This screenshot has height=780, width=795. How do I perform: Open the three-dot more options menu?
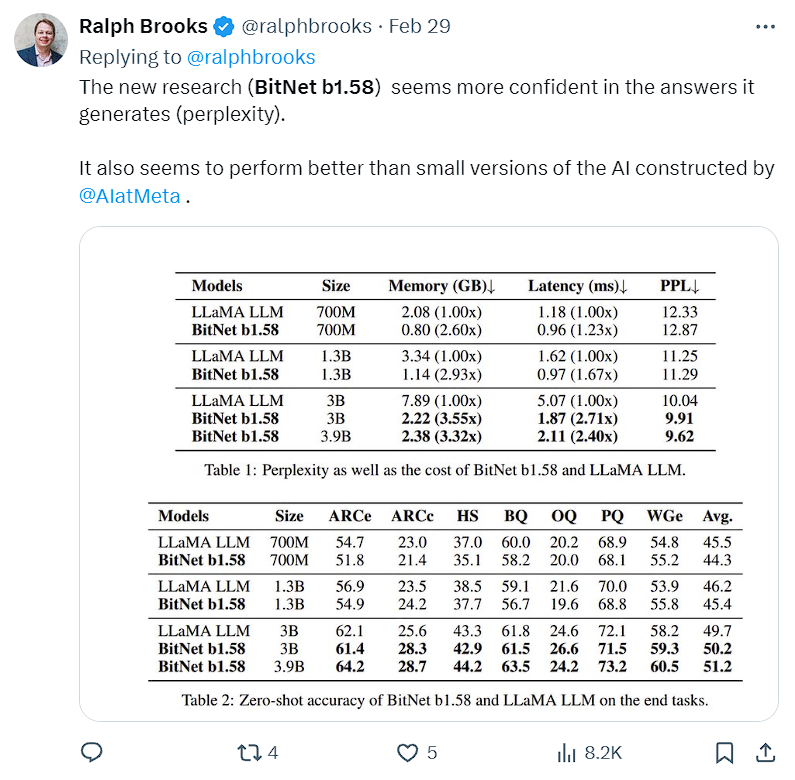765,27
